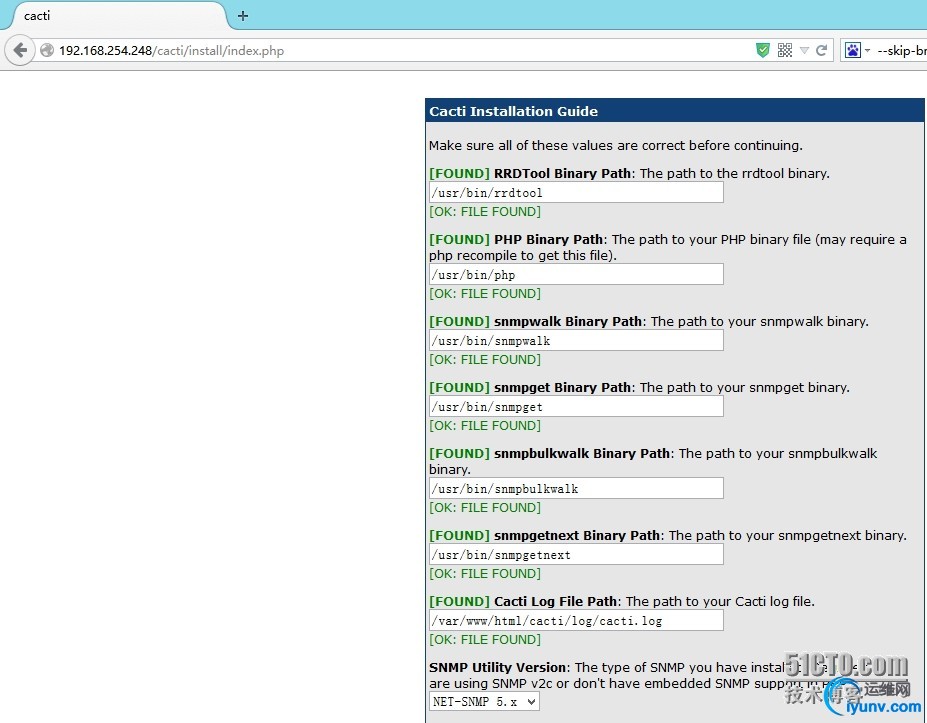Show address bar history dropdown arrow
The width and height of the screenshot is (927, 723).
click(804, 50)
